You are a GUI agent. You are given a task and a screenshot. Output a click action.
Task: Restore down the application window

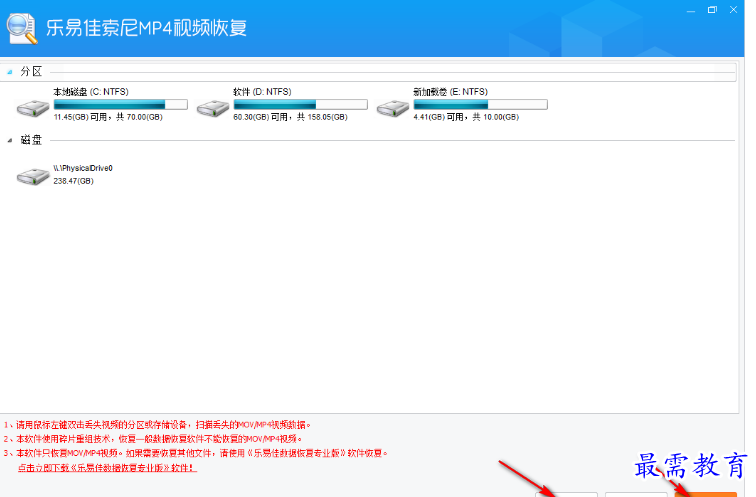pos(712,10)
